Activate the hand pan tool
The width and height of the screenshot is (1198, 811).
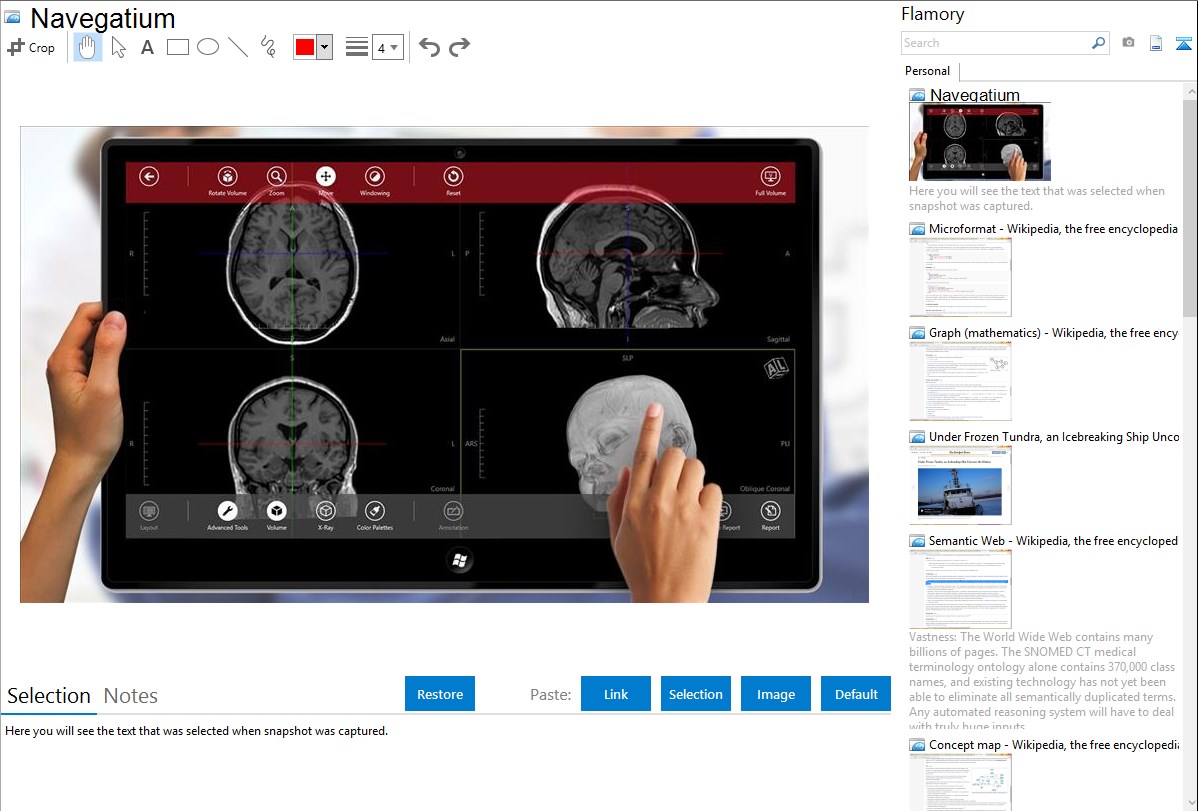[x=87, y=47]
